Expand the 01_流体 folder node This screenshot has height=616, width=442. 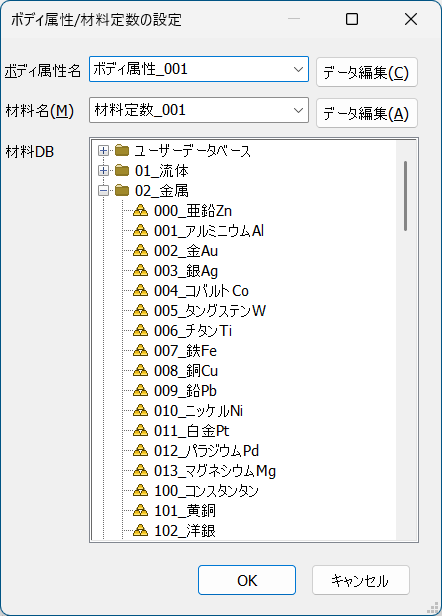pos(103,170)
